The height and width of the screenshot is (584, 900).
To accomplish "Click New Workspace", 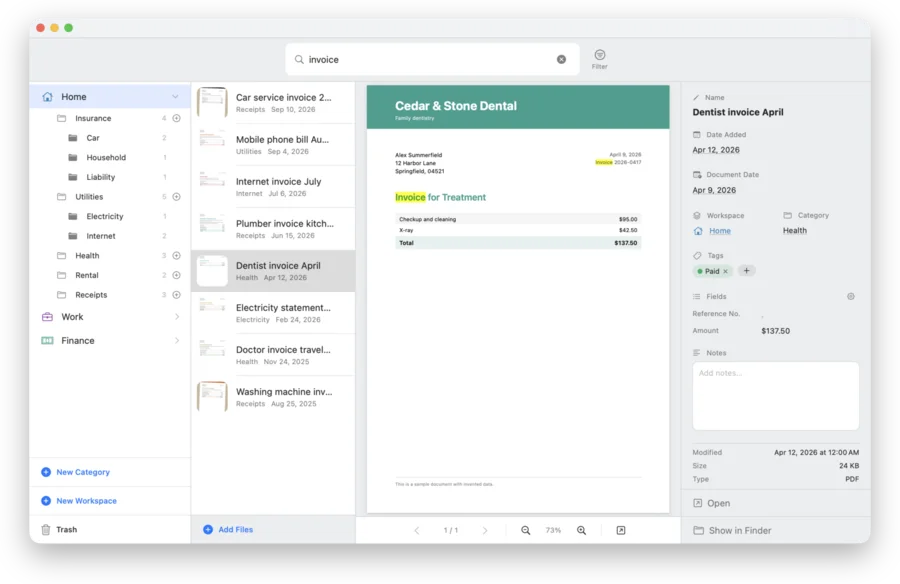I will (79, 501).
